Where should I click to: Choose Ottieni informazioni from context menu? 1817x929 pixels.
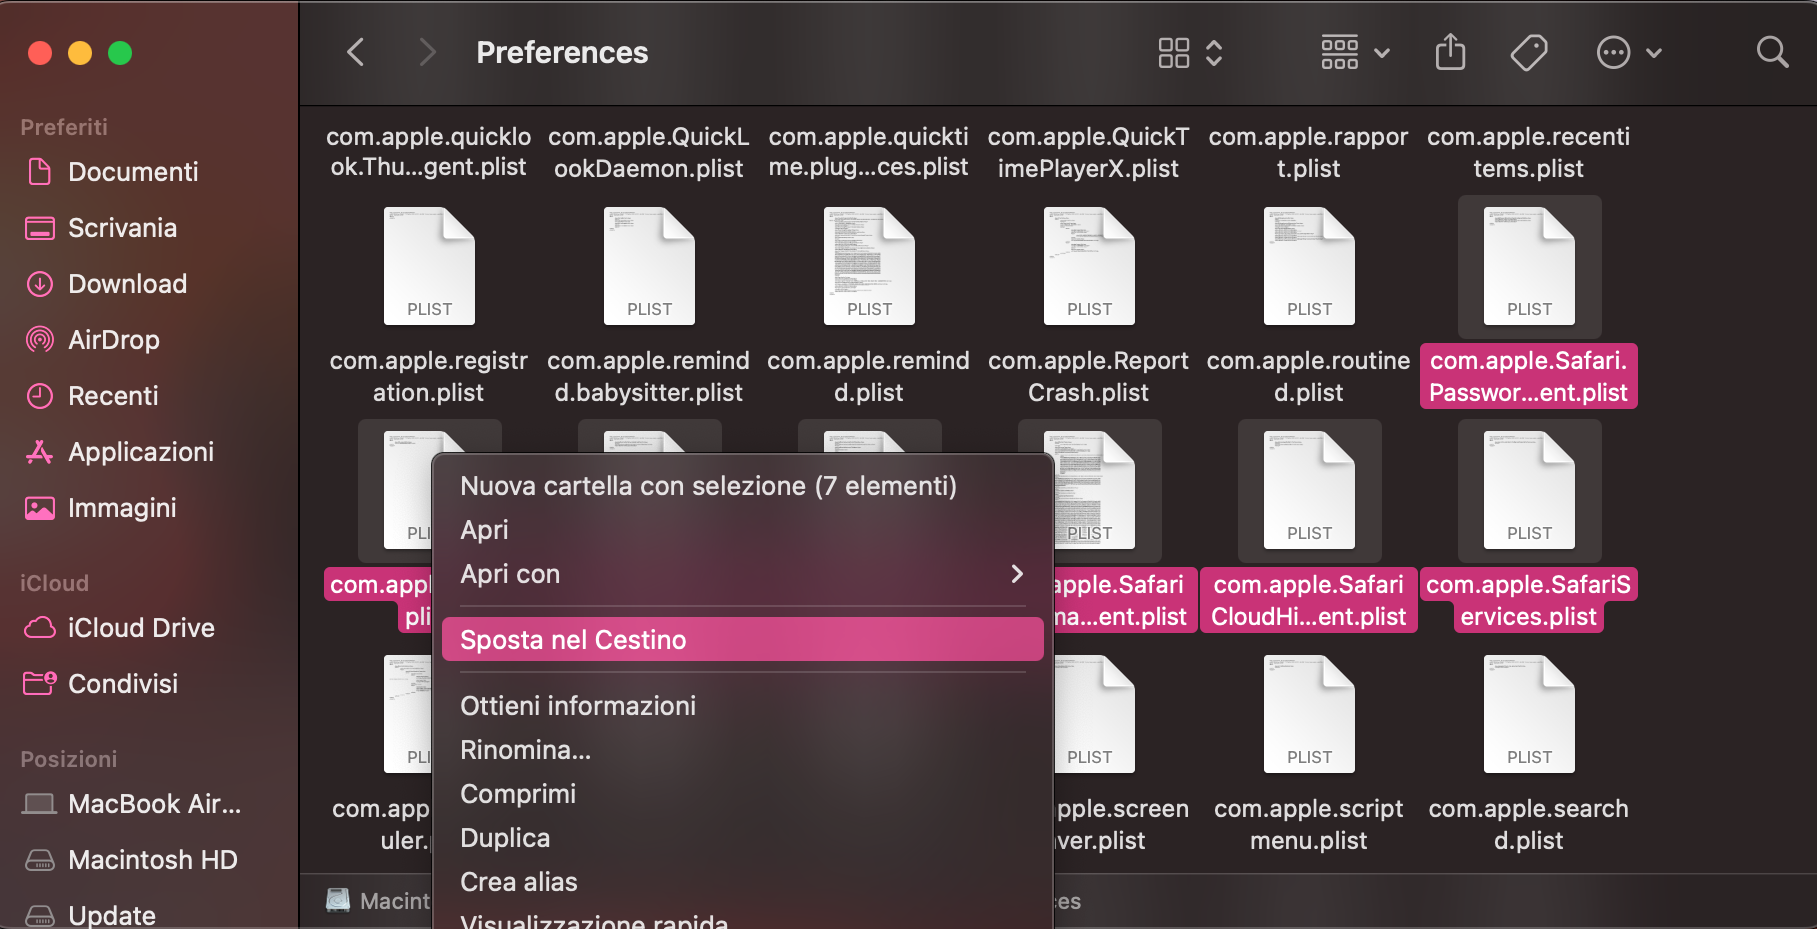(x=578, y=705)
